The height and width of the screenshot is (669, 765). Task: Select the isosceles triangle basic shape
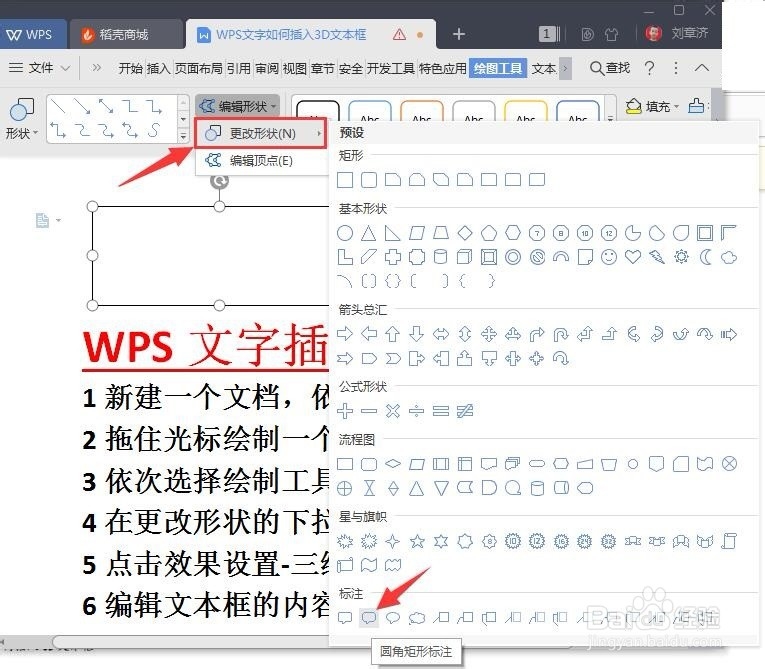(369, 233)
